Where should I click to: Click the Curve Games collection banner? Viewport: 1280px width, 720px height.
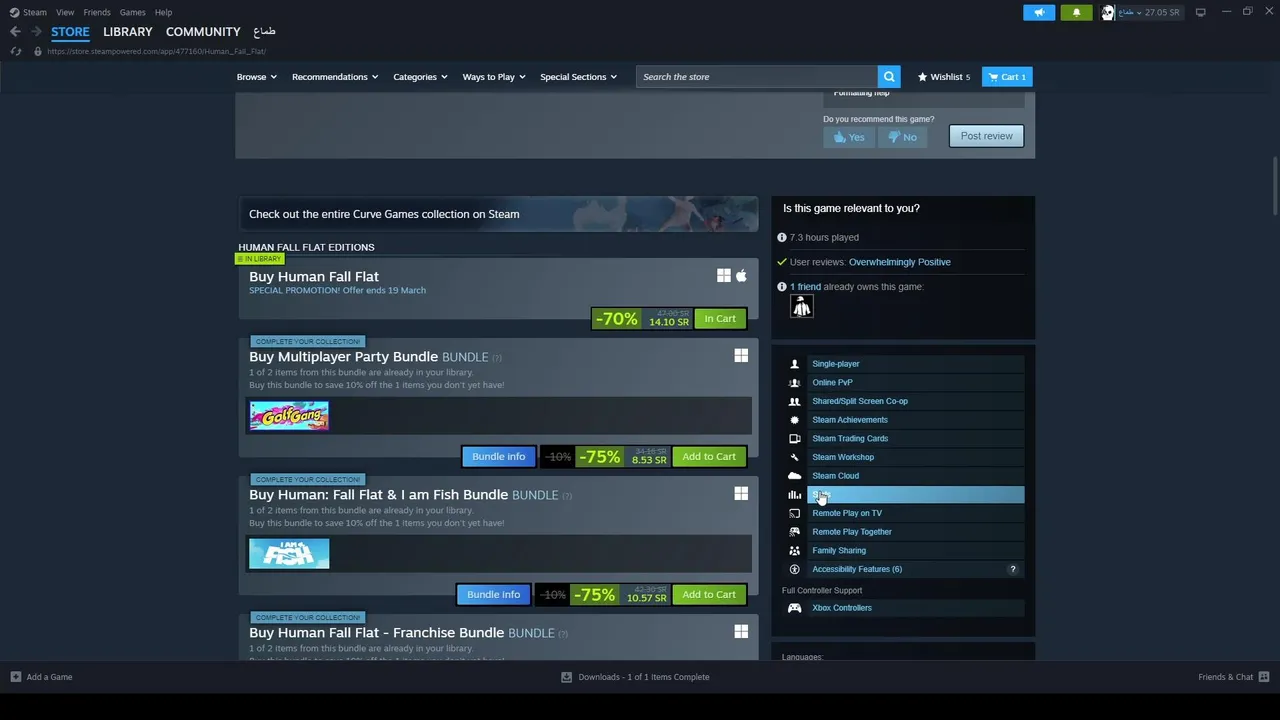(498, 214)
